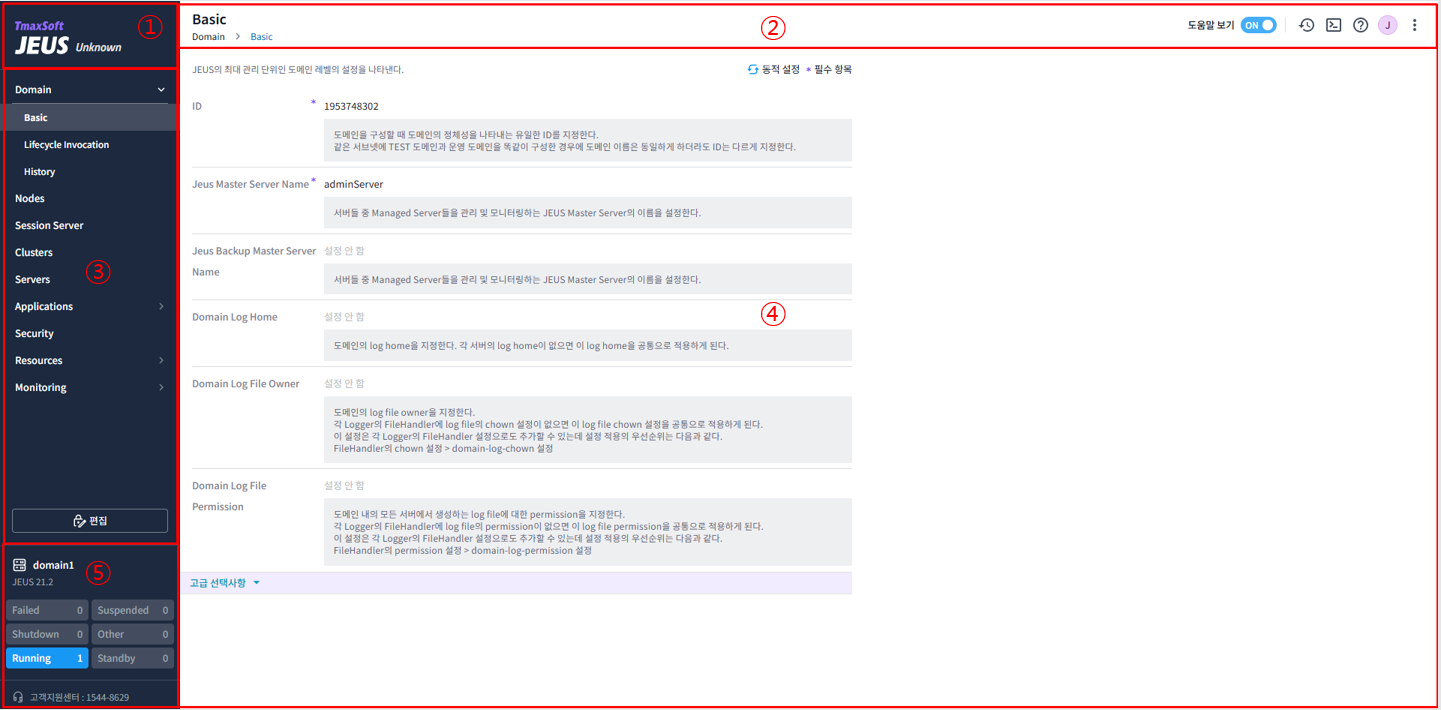
Task: Open Lifecycle Invocation menu item
Action: [x=67, y=145]
